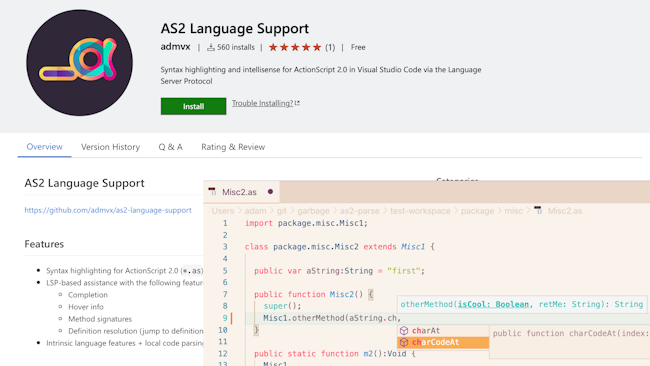650x366 pixels.
Task: Open the admvx publisher page
Action: click(x=175, y=47)
